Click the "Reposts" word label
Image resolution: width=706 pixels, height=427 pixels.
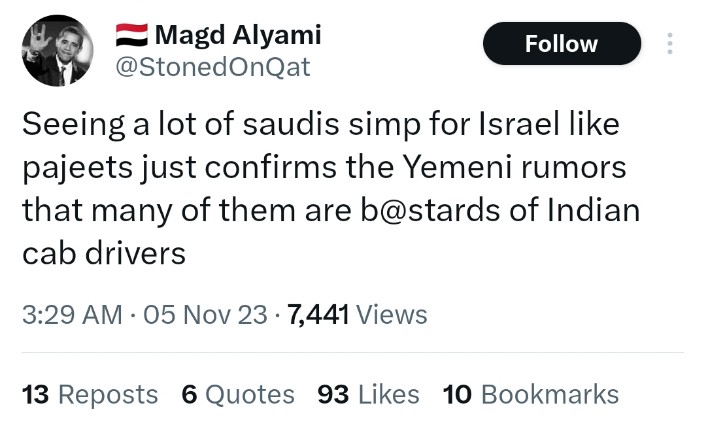[x=108, y=394]
